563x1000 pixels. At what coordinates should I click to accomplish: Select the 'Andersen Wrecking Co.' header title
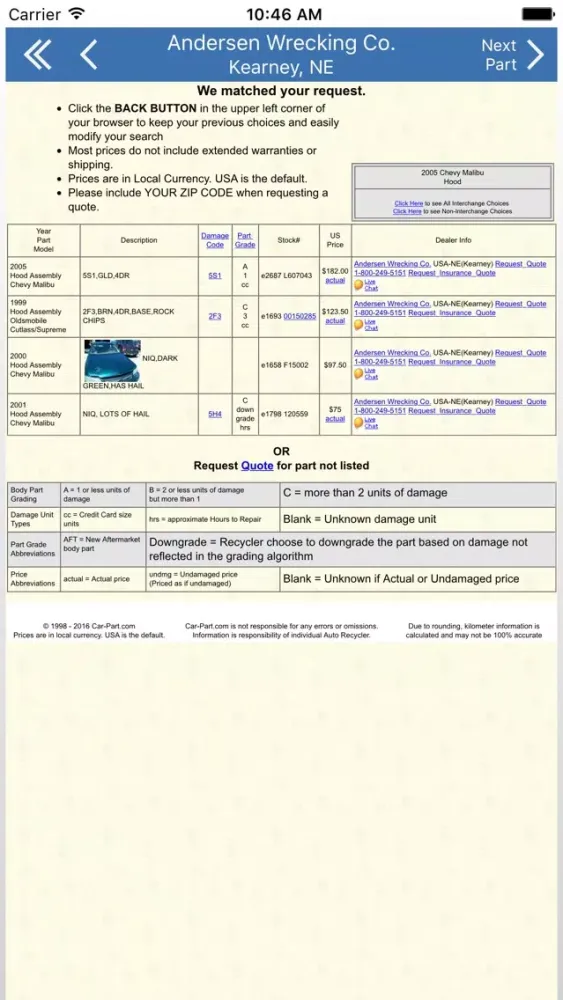point(281,43)
